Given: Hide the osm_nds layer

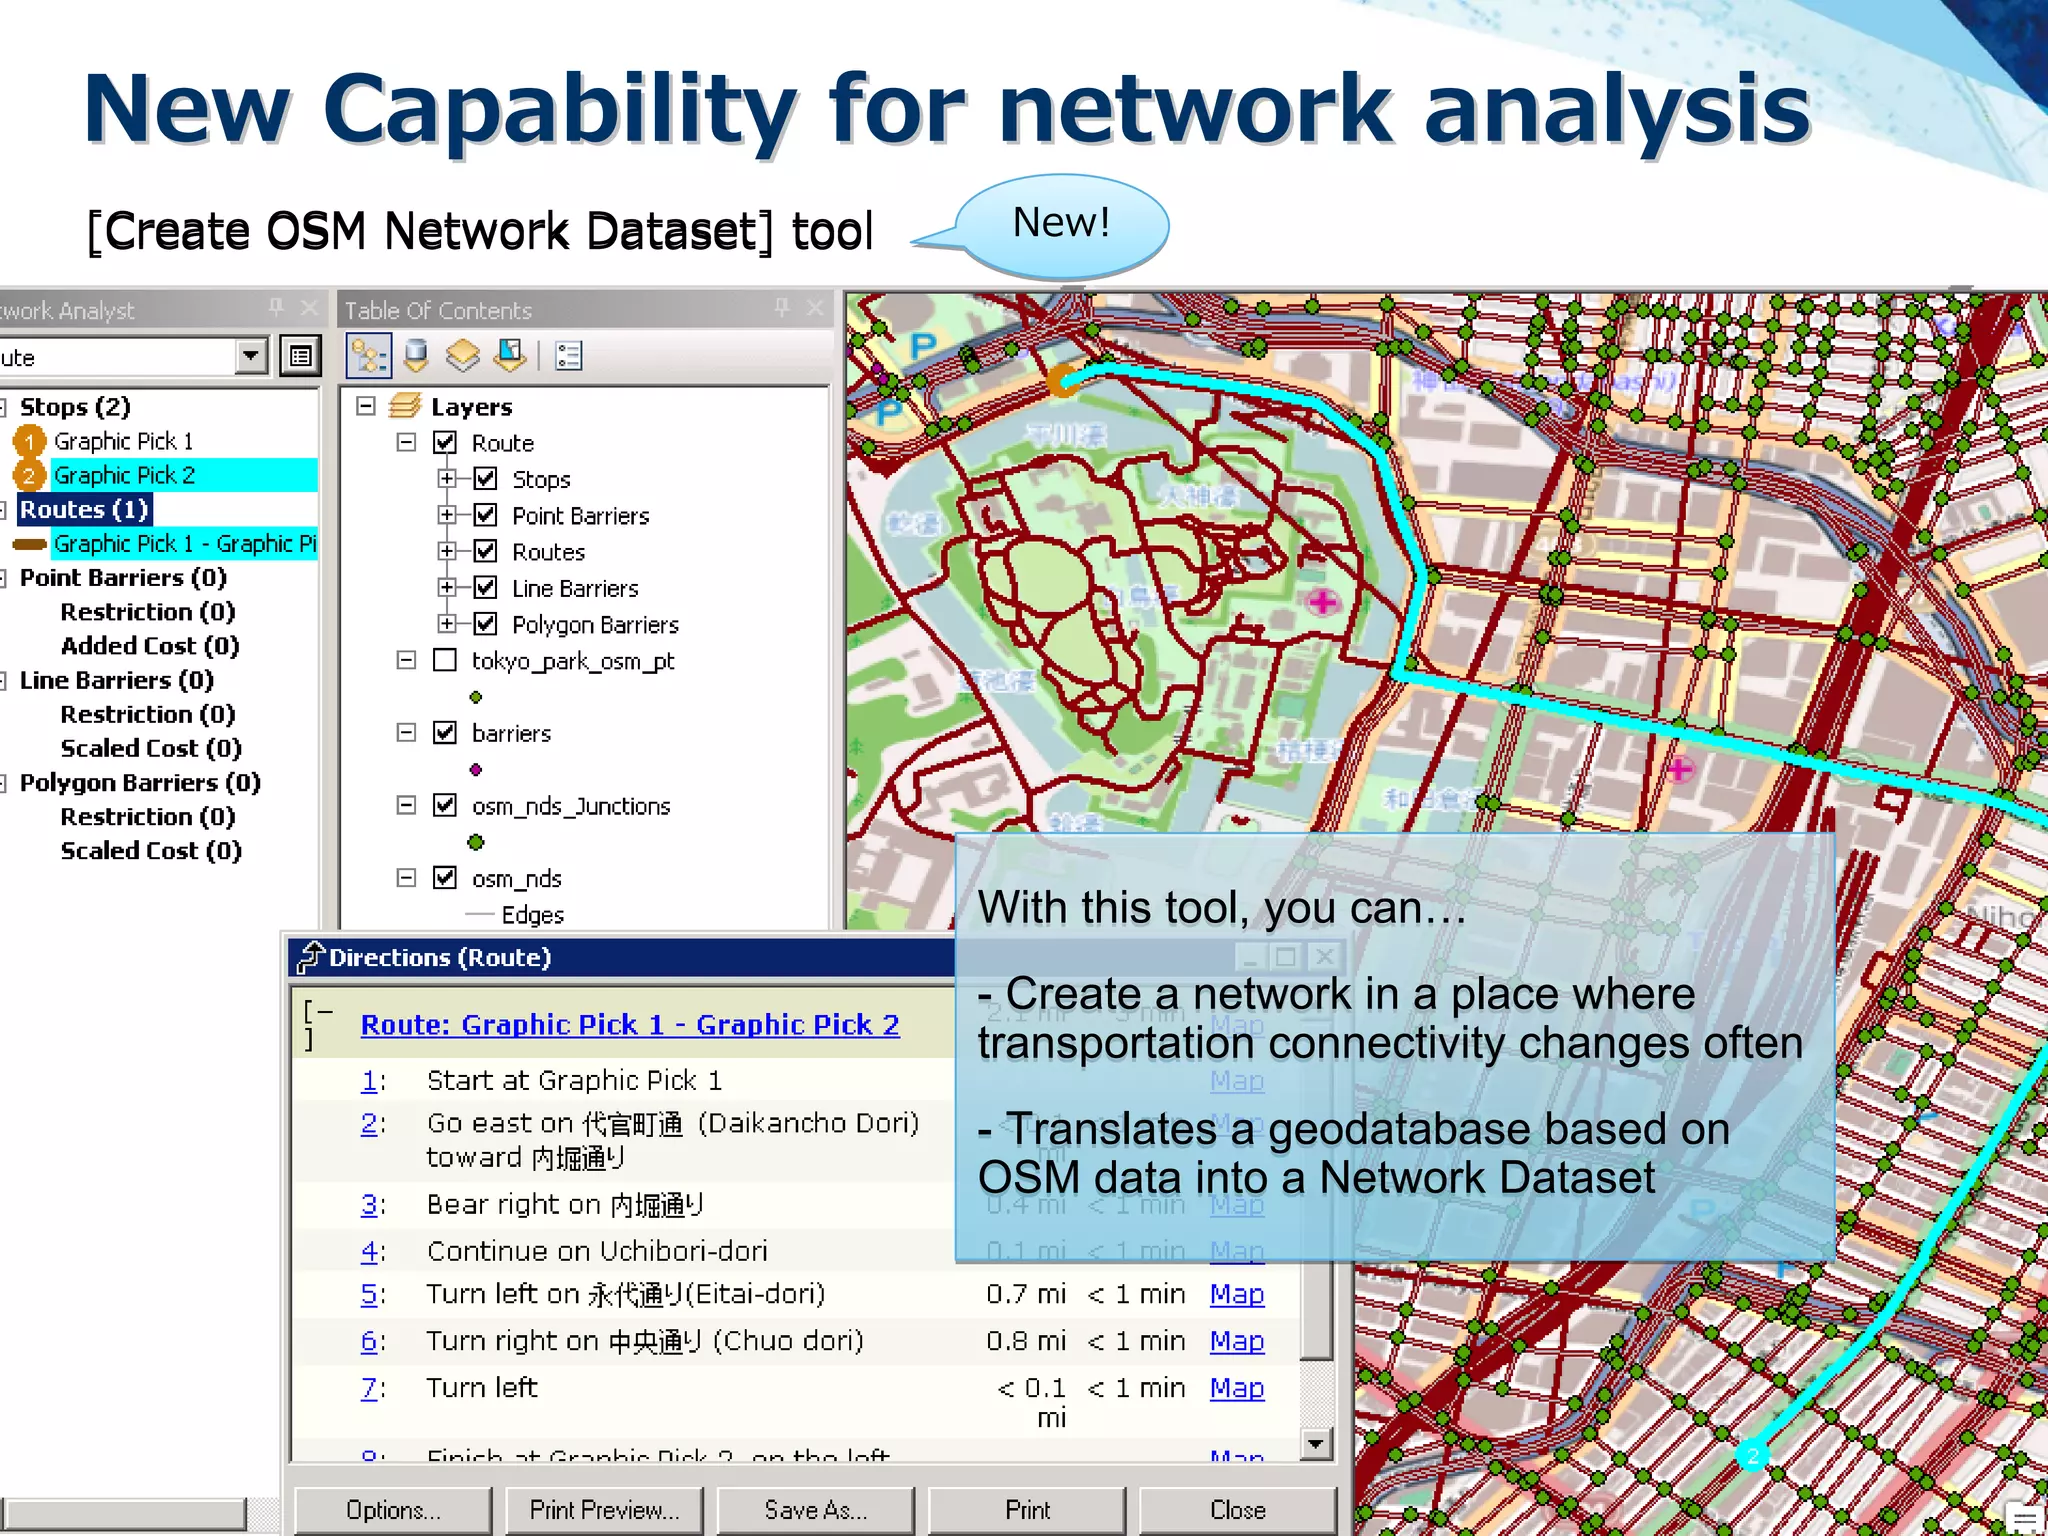Looking at the screenshot, I should point(445,878).
